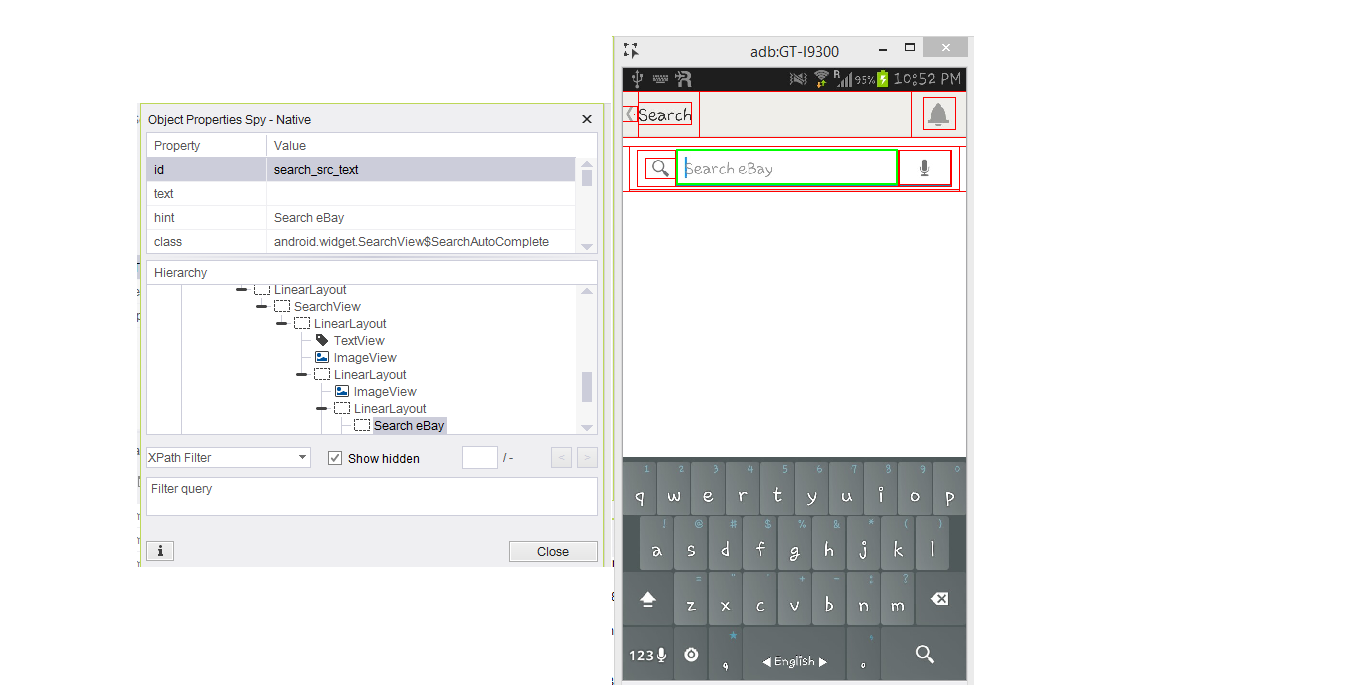Image resolution: width=1366 pixels, height=685 pixels.
Task: Select the TextView node in hierarchy
Action: pos(359,341)
